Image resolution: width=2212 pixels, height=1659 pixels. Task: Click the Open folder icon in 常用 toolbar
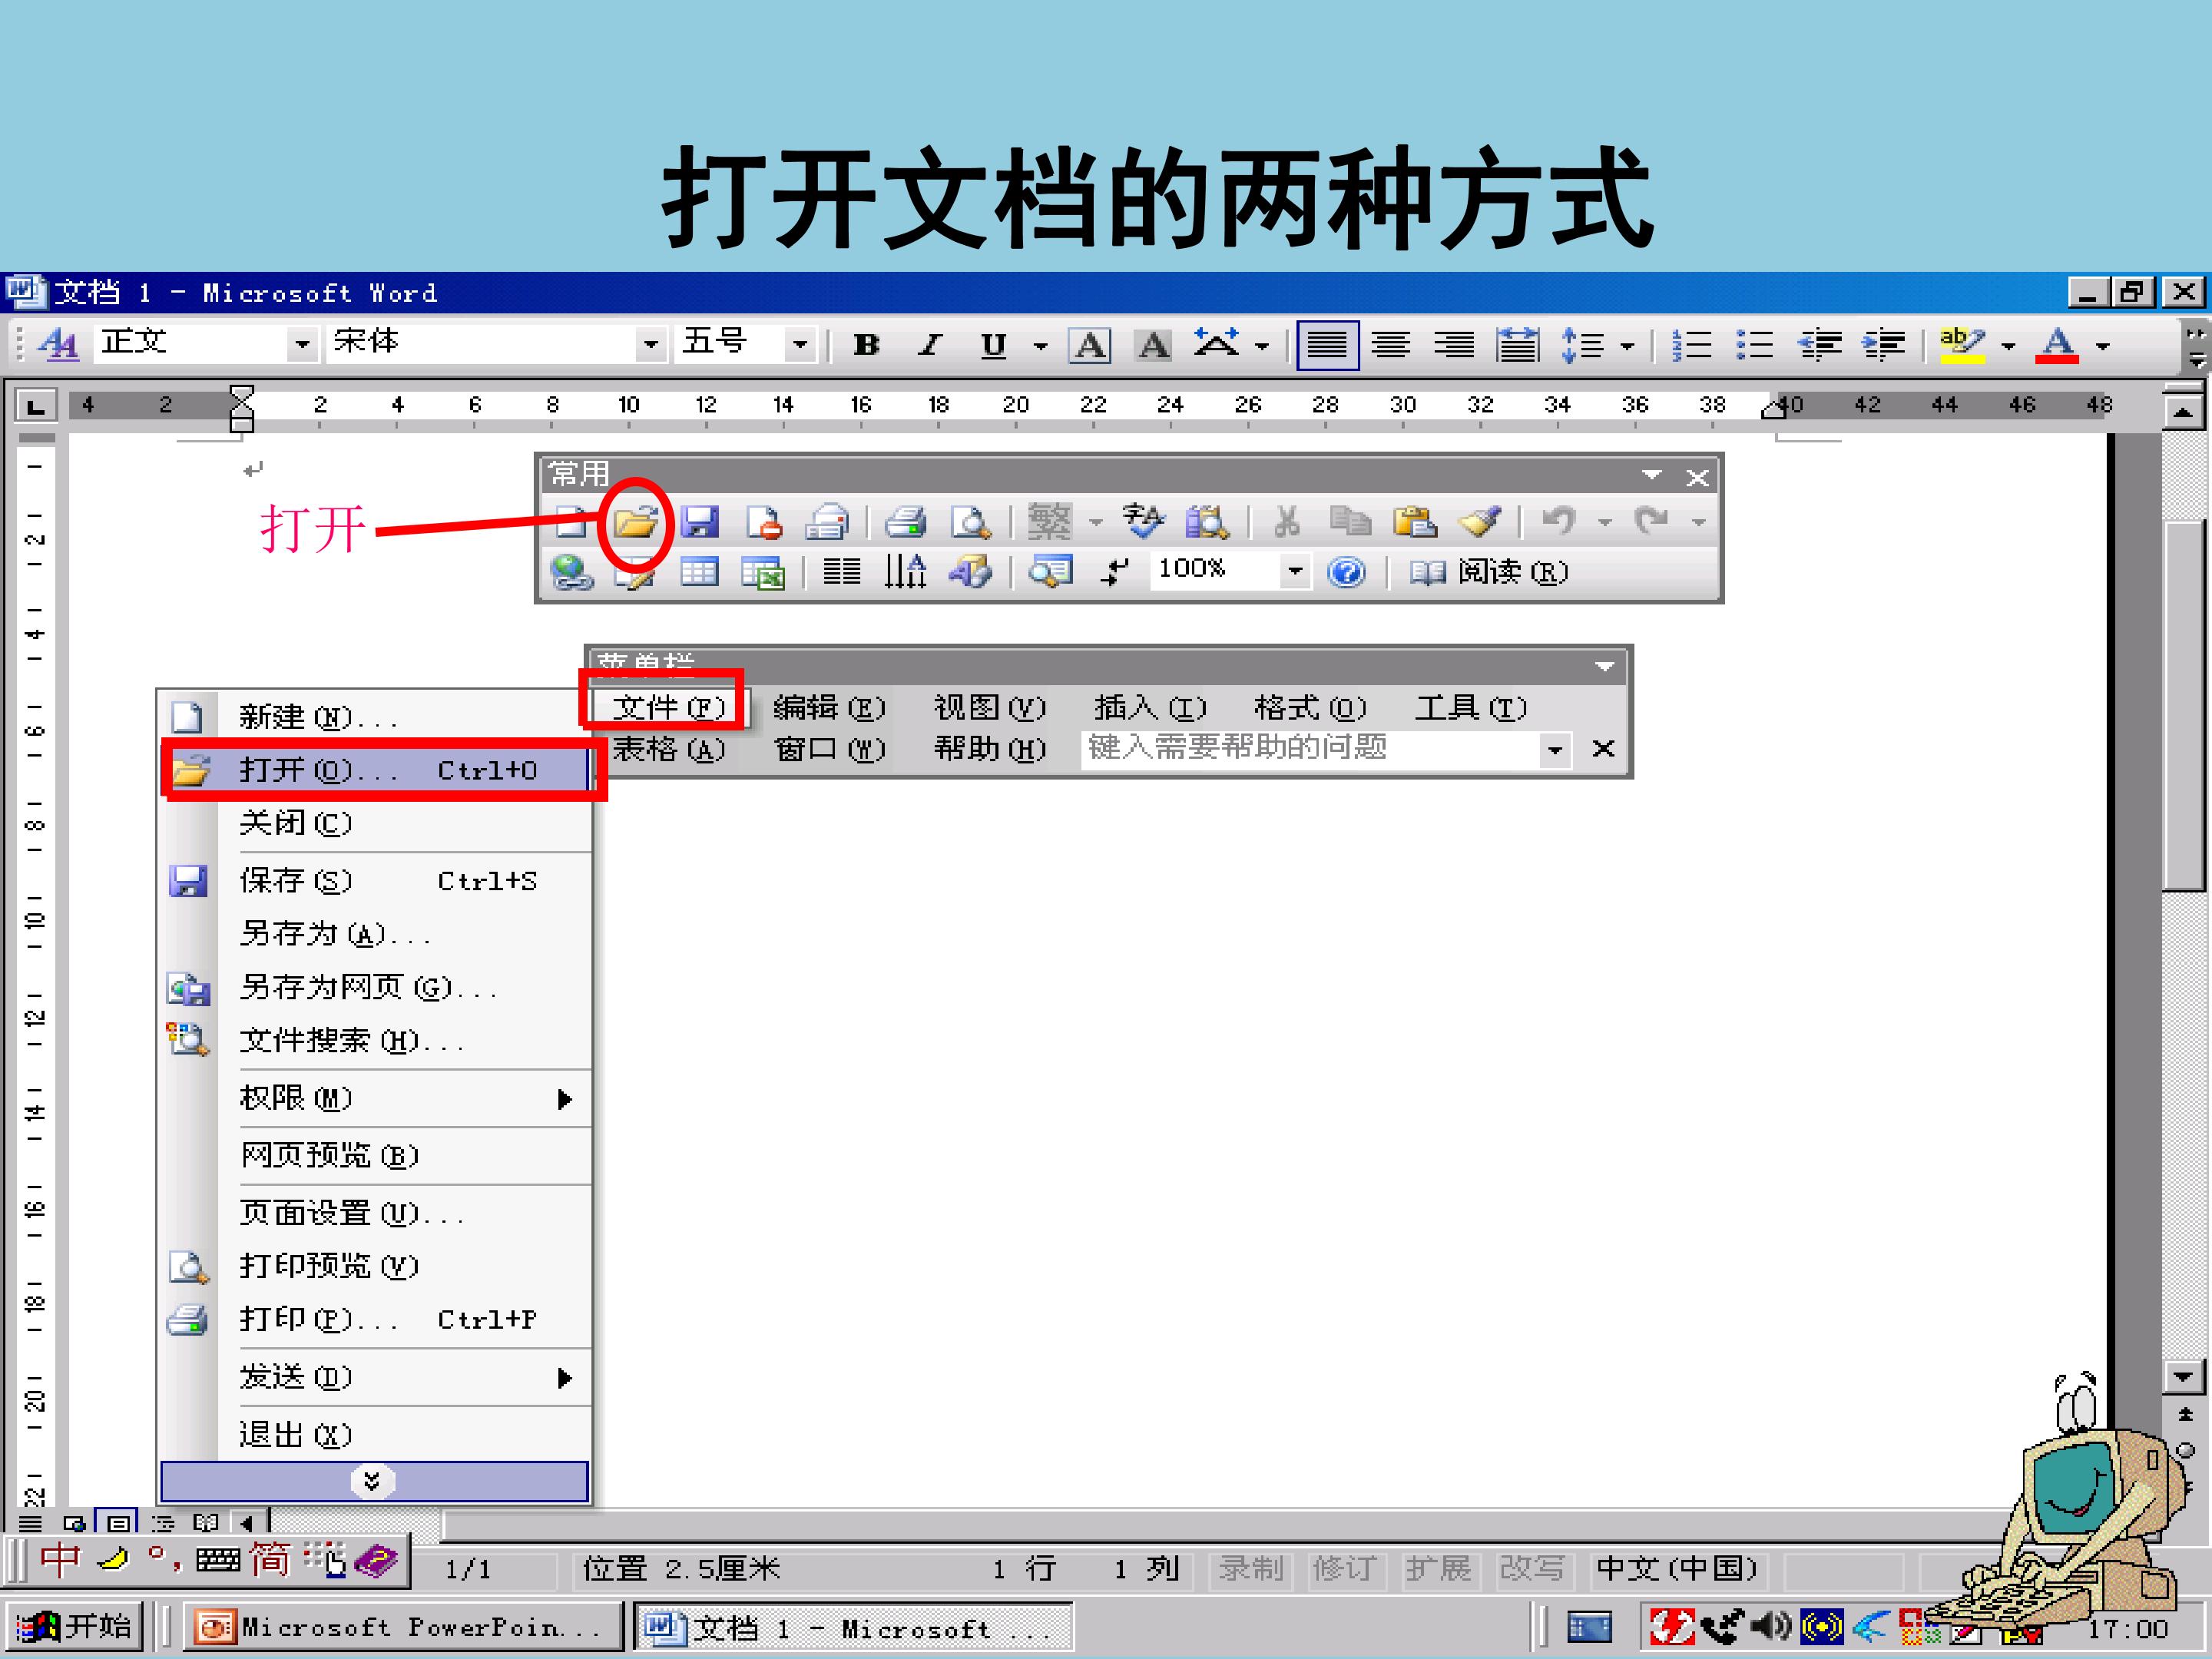635,521
